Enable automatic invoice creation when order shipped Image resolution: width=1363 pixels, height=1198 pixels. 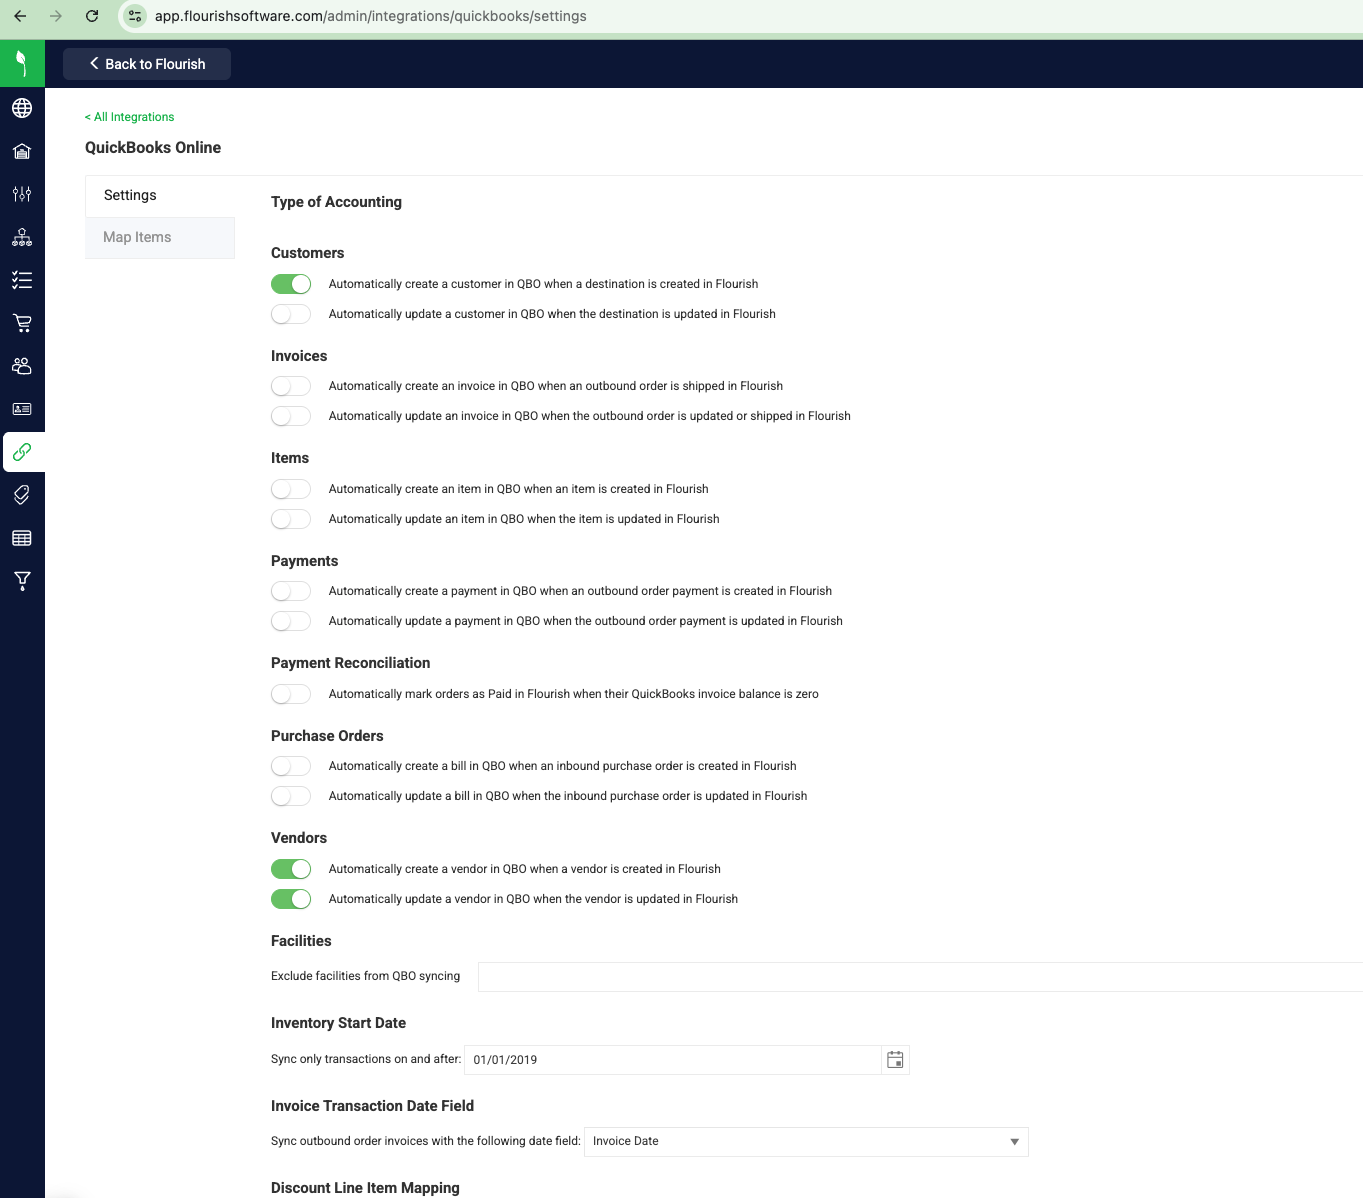click(291, 386)
